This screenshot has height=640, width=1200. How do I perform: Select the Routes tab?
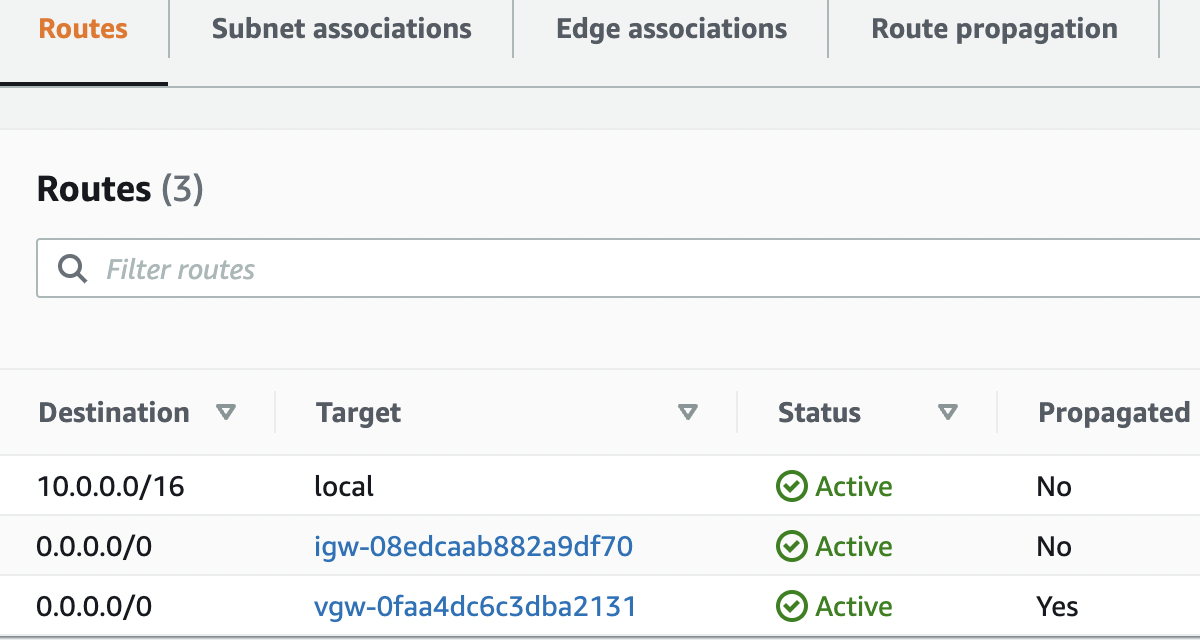tap(82, 29)
